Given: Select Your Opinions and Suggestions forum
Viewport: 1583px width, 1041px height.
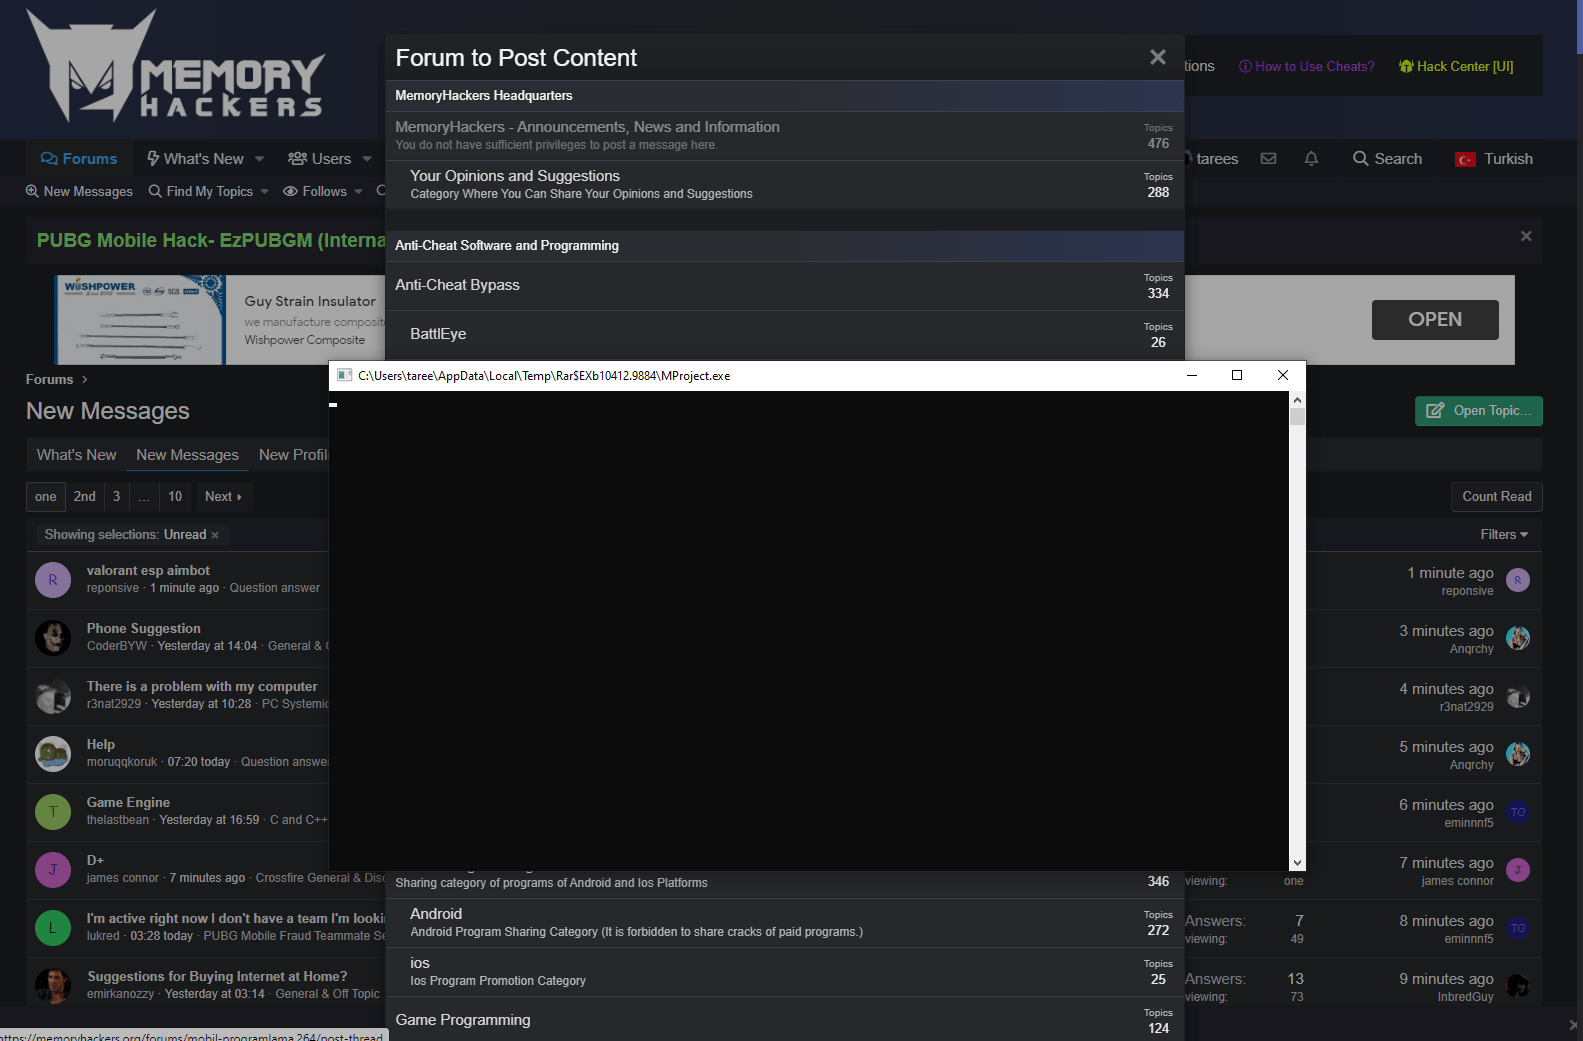Looking at the screenshot, I should point(785,184).
